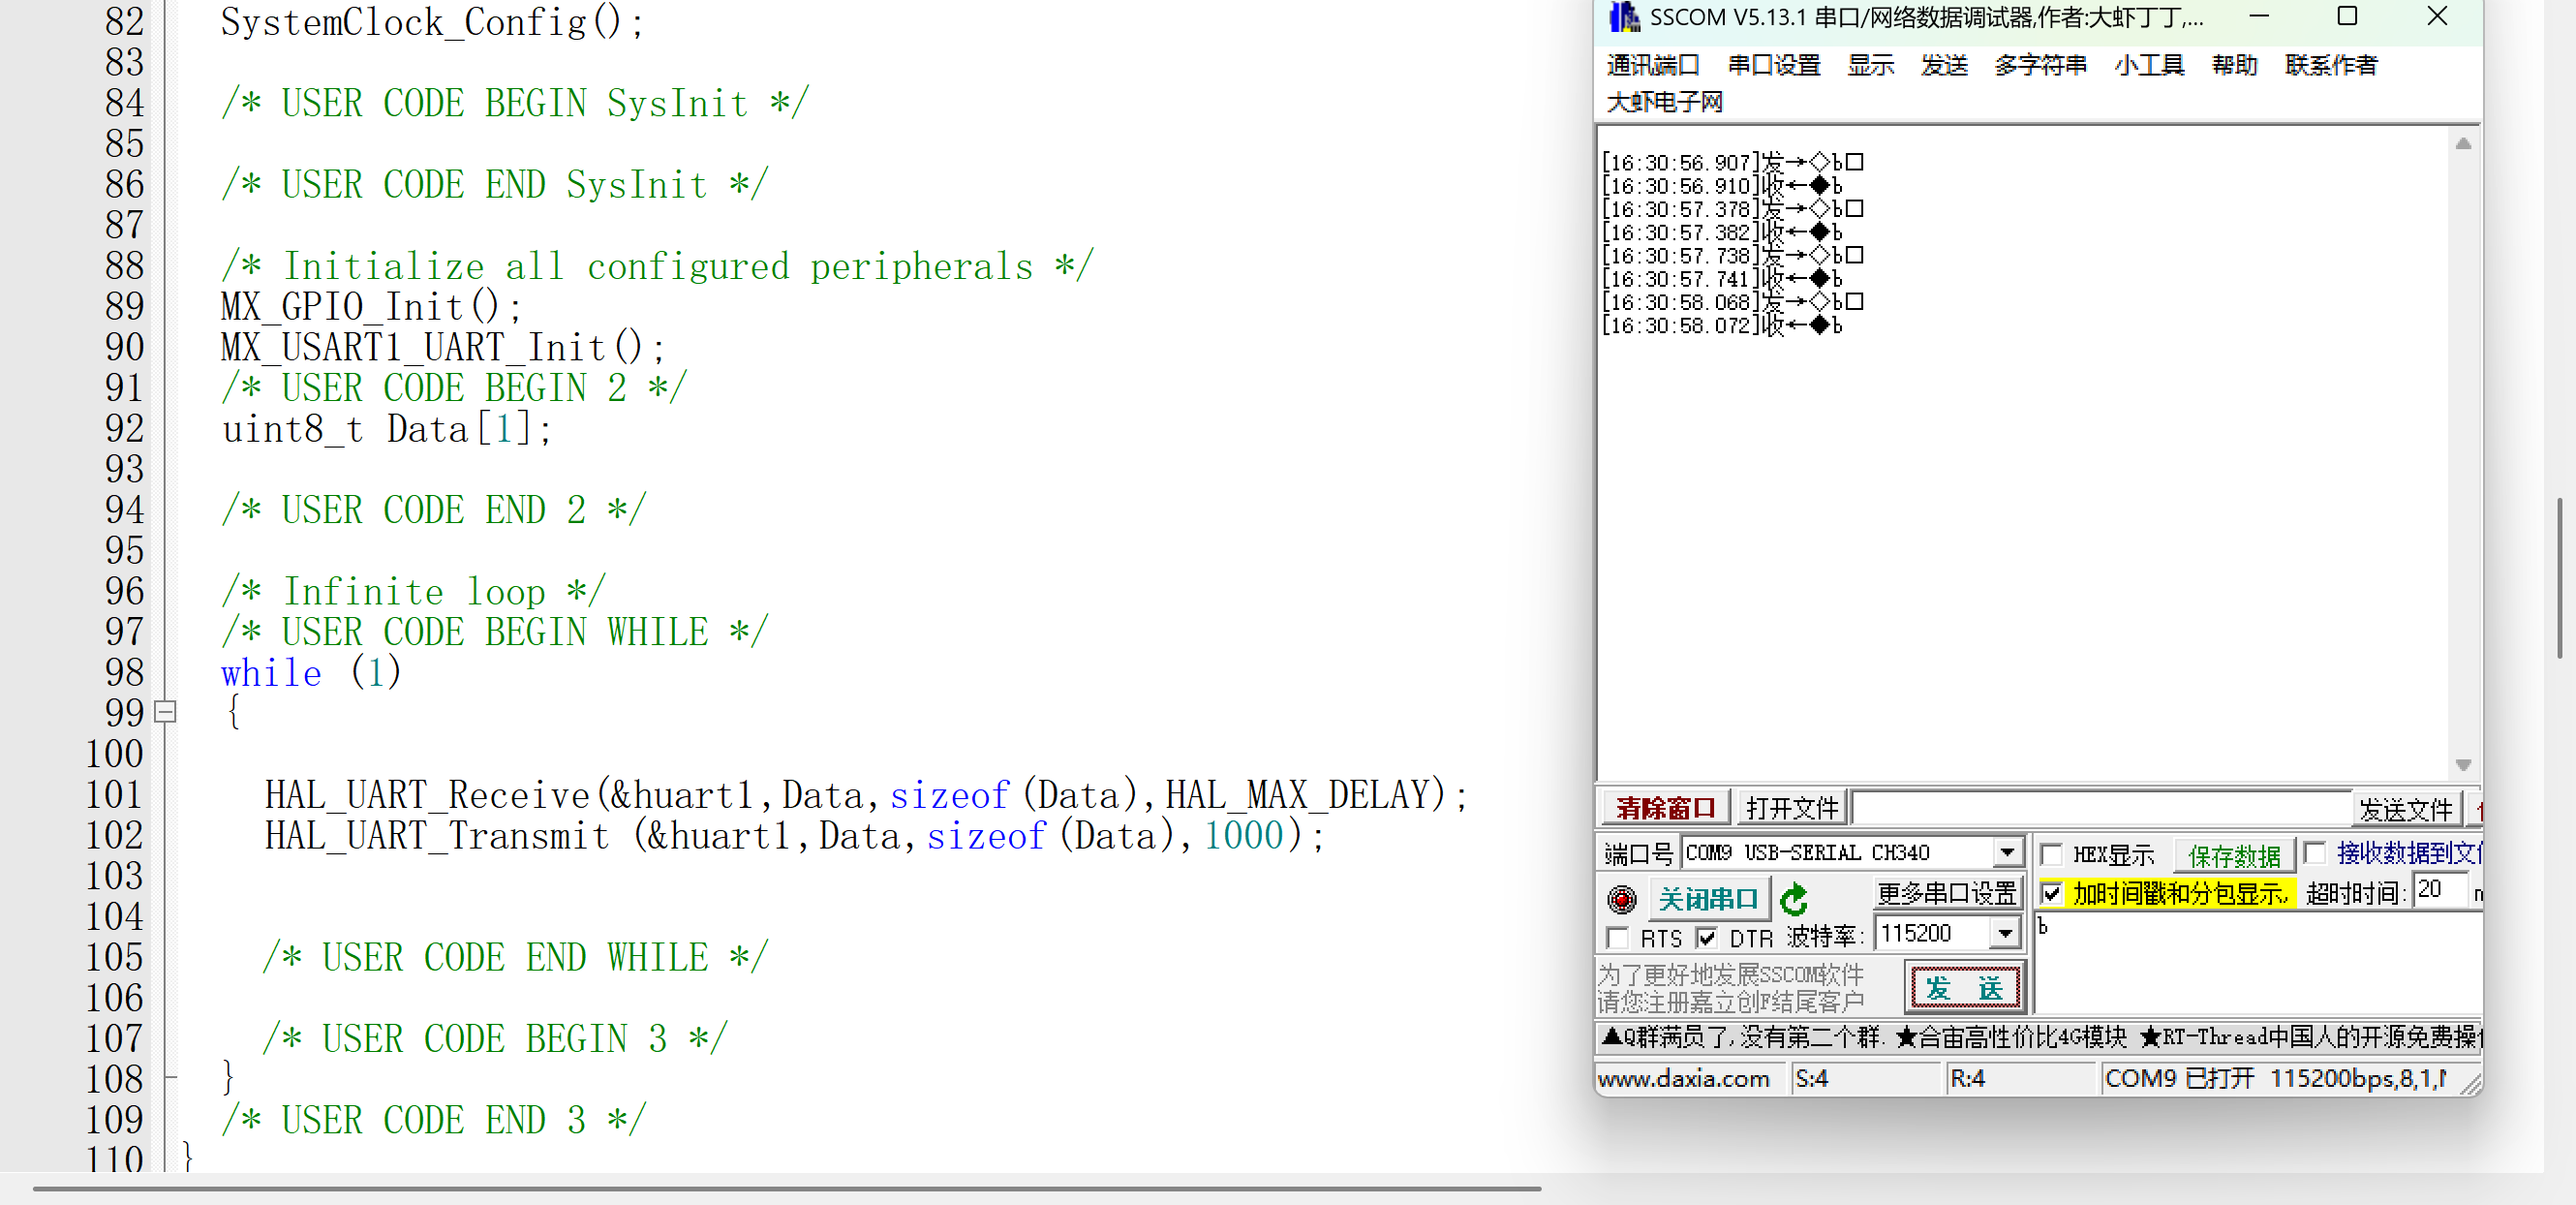Open the 多字符串 menu
Viewport: 2576px width, 1205px height.
point(2040,66)
